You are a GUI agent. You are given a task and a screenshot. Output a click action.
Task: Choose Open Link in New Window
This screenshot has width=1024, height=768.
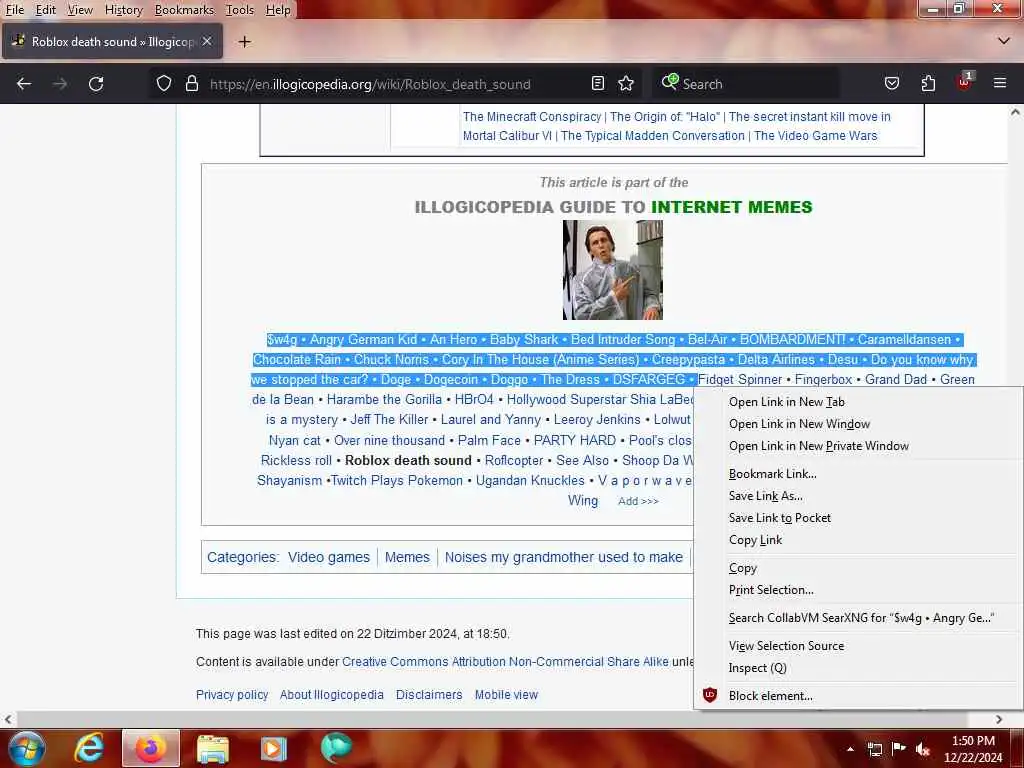[857, 424]
